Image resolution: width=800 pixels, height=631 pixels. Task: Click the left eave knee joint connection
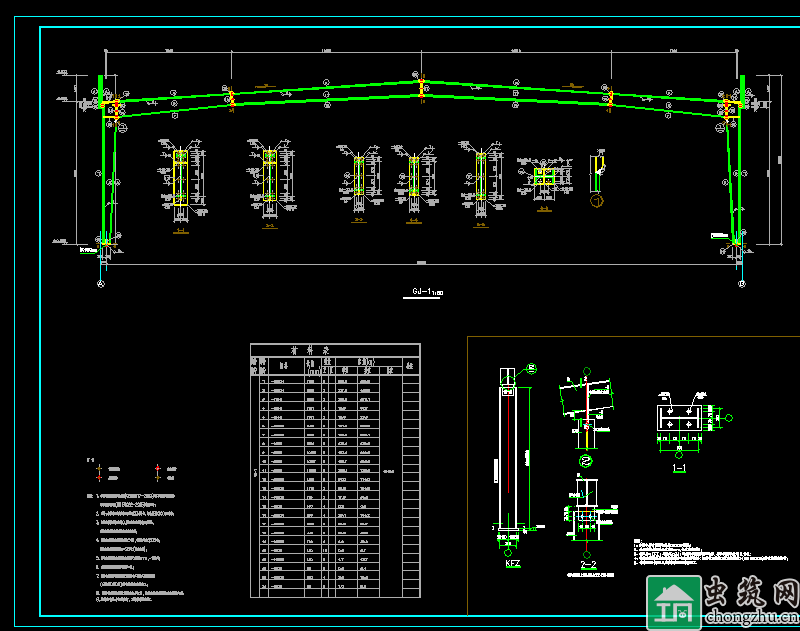click(113, 106)
